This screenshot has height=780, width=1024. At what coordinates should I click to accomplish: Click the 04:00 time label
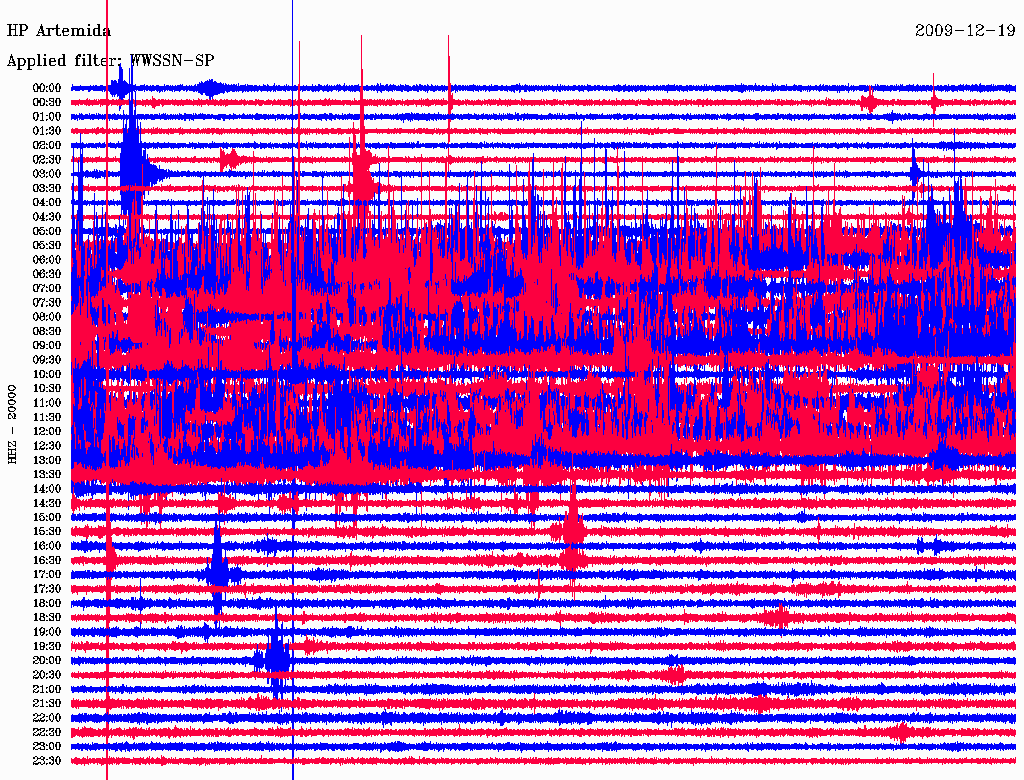[47, 203]
